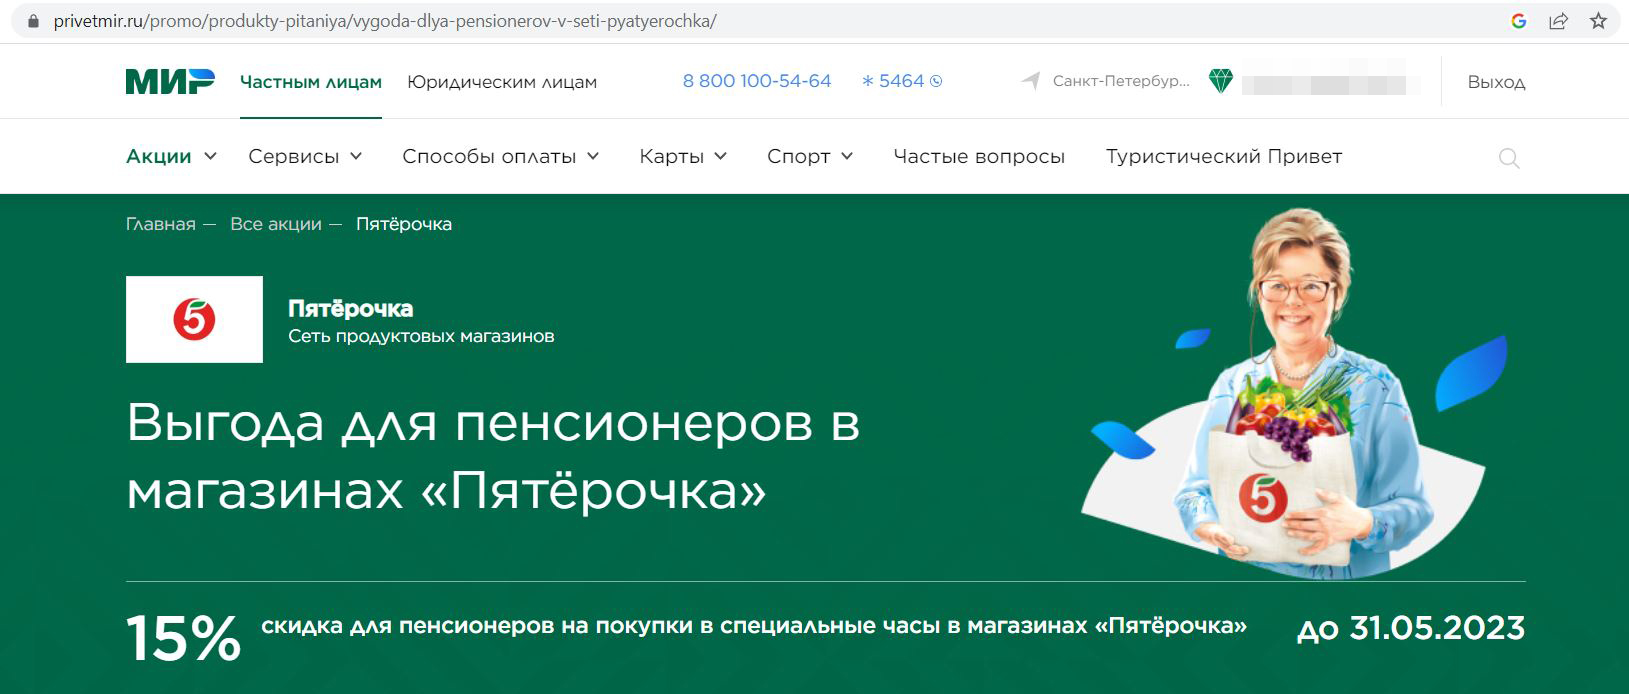Expand the Акции menu

click(x=171, y=156)
